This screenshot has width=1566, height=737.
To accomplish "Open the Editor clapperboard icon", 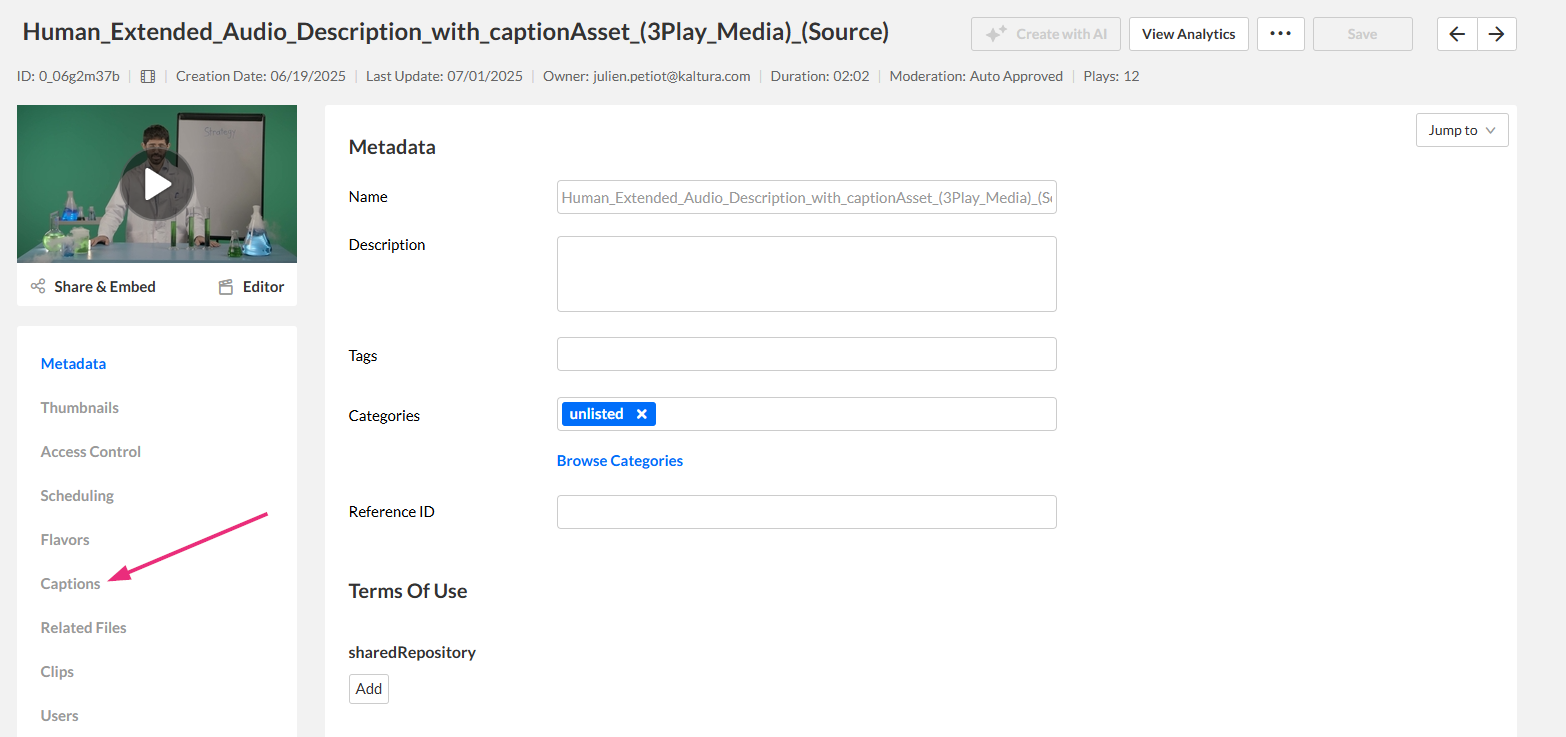I will coord(226,287).
